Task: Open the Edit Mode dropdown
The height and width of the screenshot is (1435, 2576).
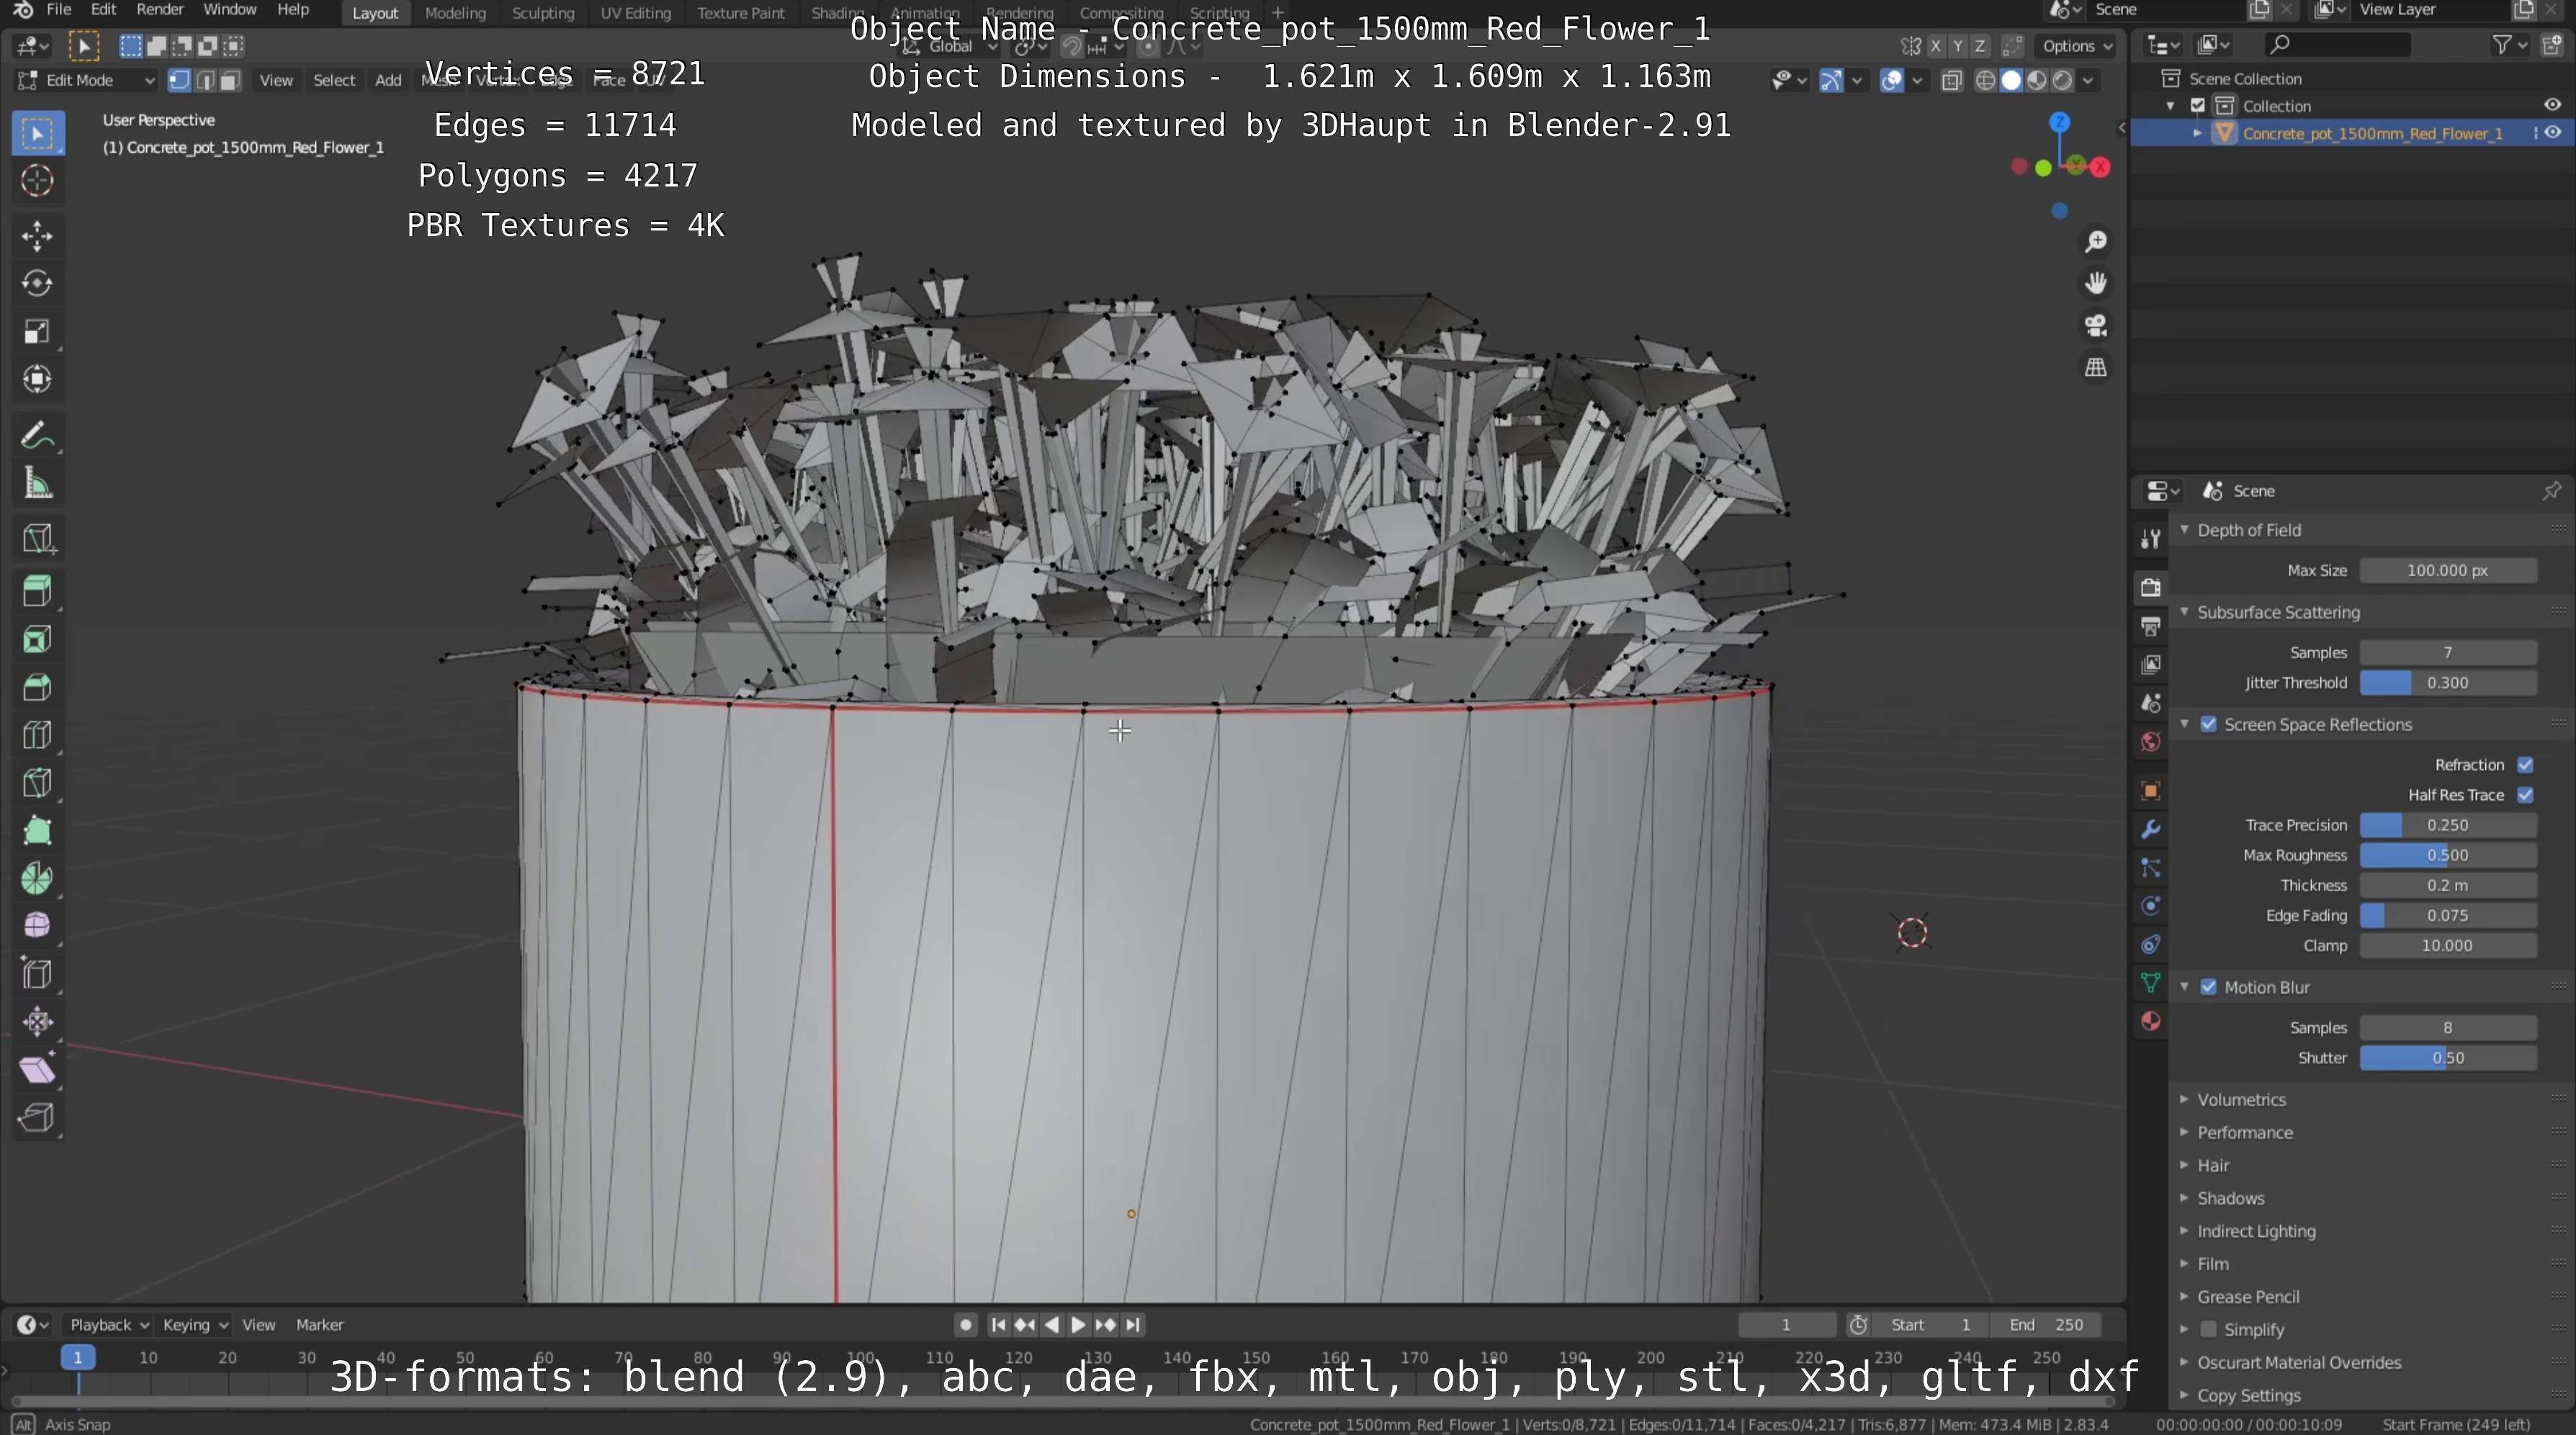Action: coord(87,81)
